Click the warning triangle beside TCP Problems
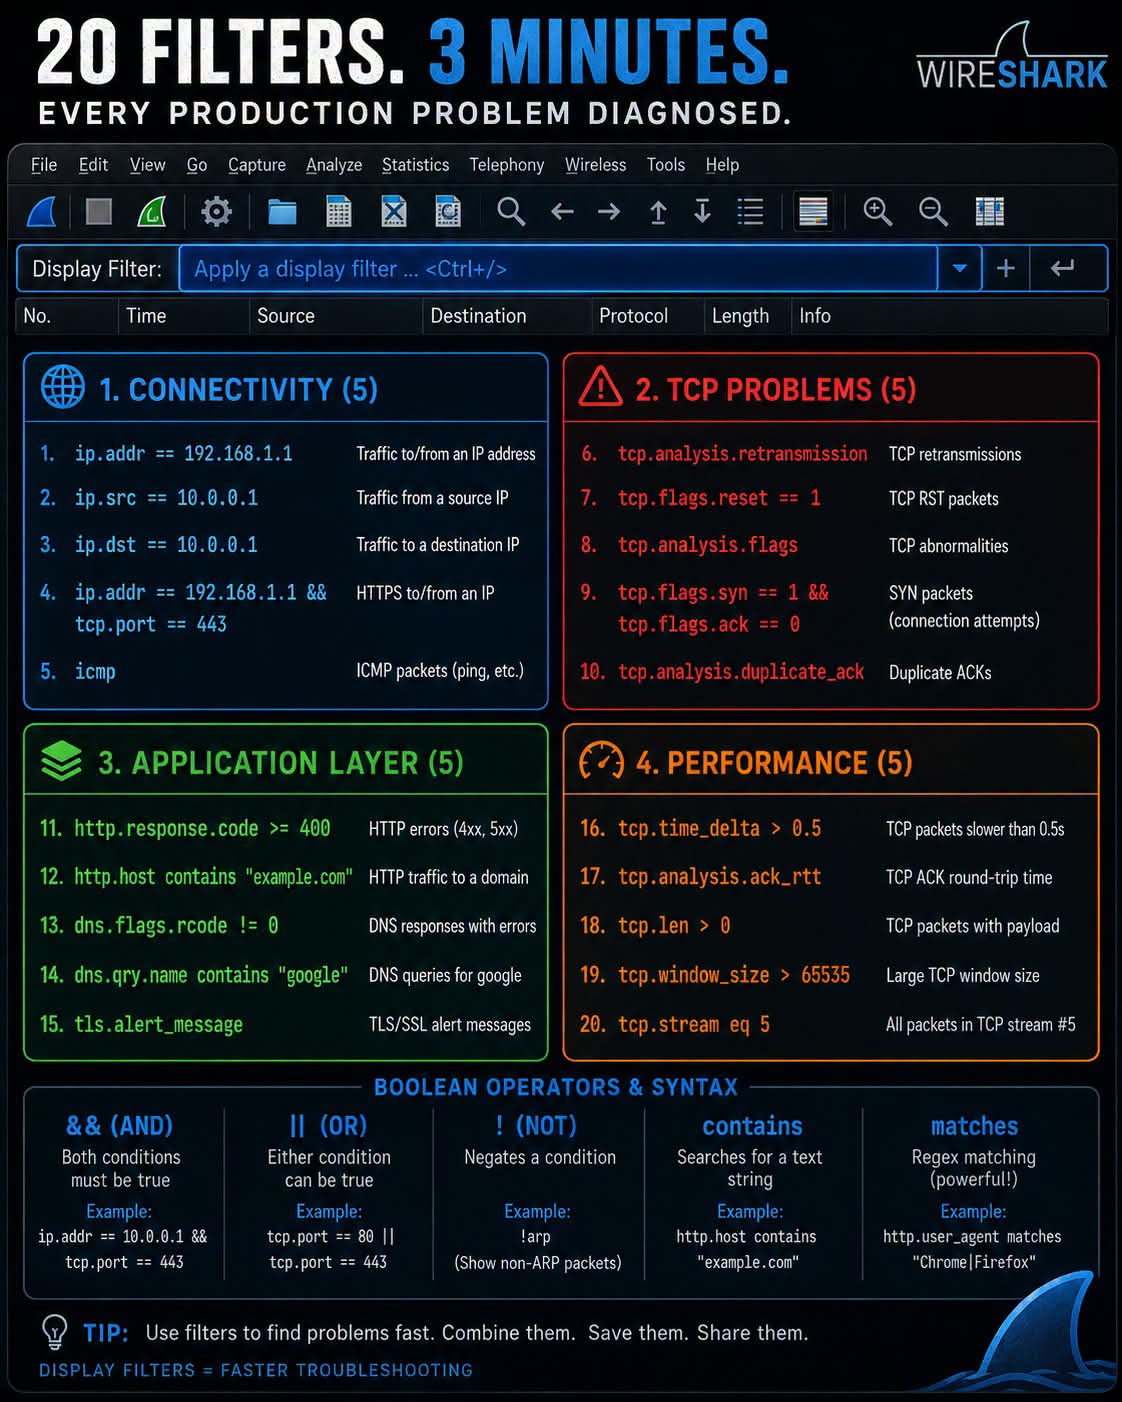Viewport: 1122px width, 1402px height. 601,386
